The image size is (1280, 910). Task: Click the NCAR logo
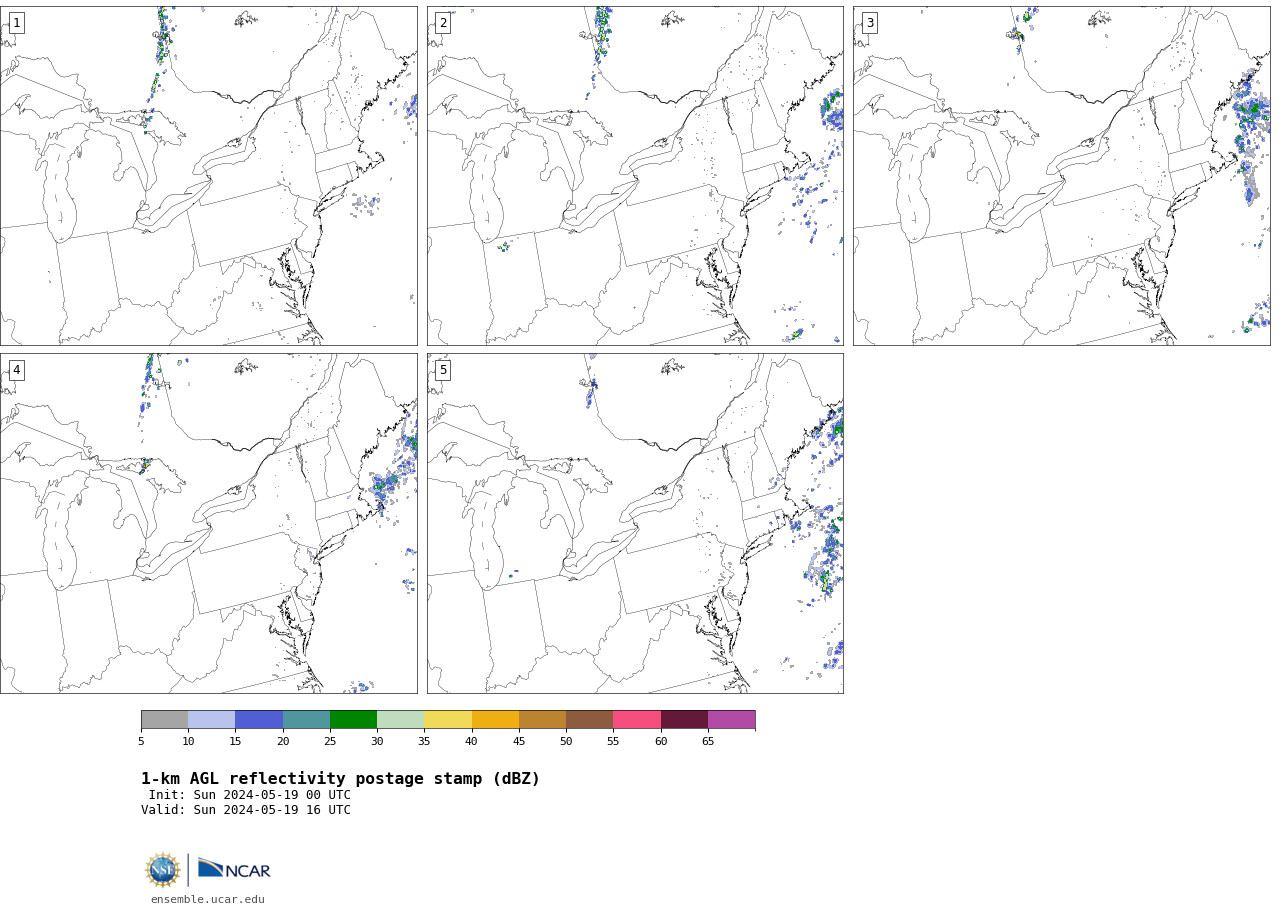coord(234,870)
